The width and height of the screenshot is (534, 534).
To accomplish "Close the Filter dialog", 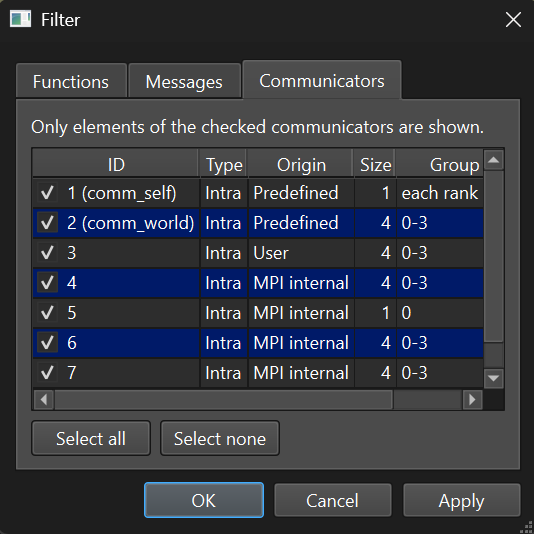I will 513,19.
